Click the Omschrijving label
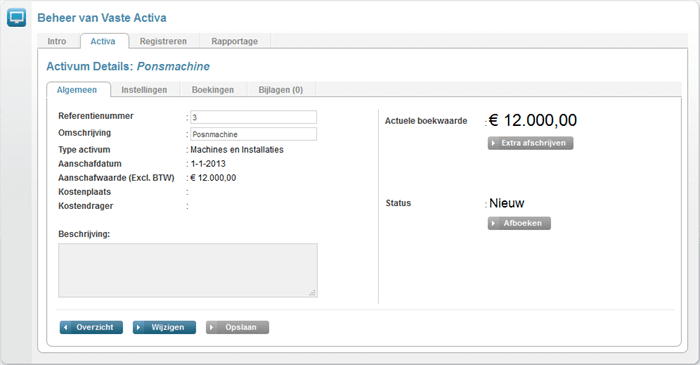This screenshot has width=700, height=365. tap(84, 133)
